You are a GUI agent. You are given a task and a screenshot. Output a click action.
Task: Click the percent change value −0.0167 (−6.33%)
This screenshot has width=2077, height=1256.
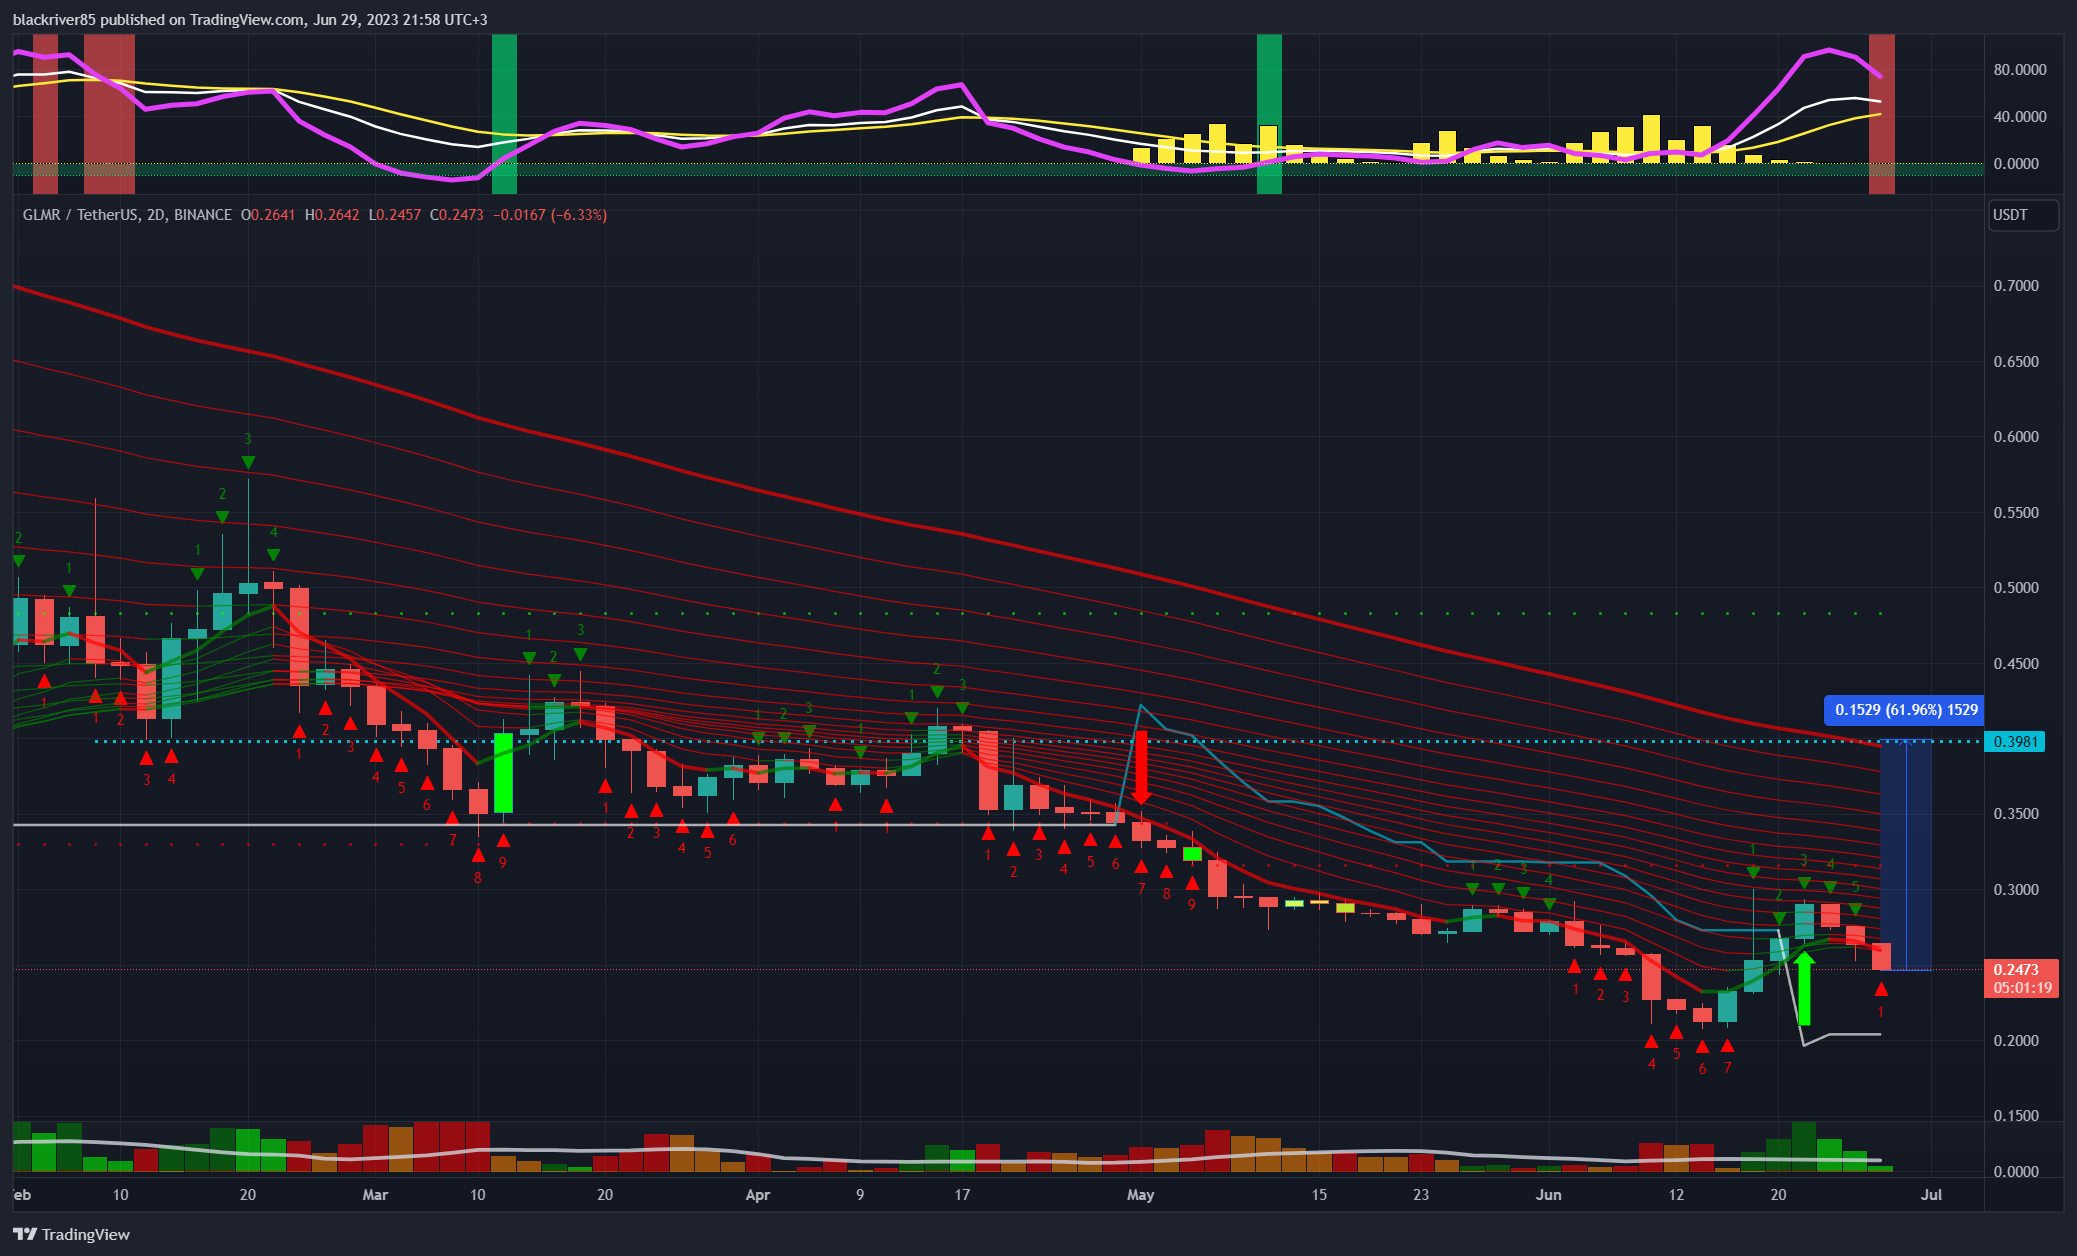click(x=550, y=215)
